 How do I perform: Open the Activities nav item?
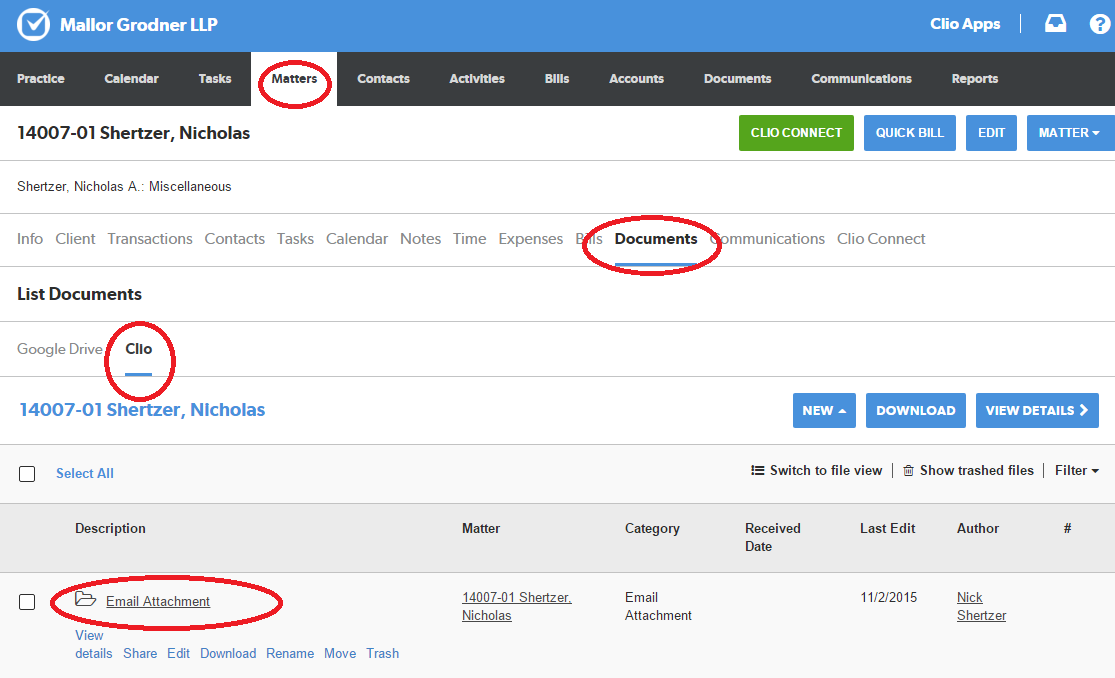[477, 79]
